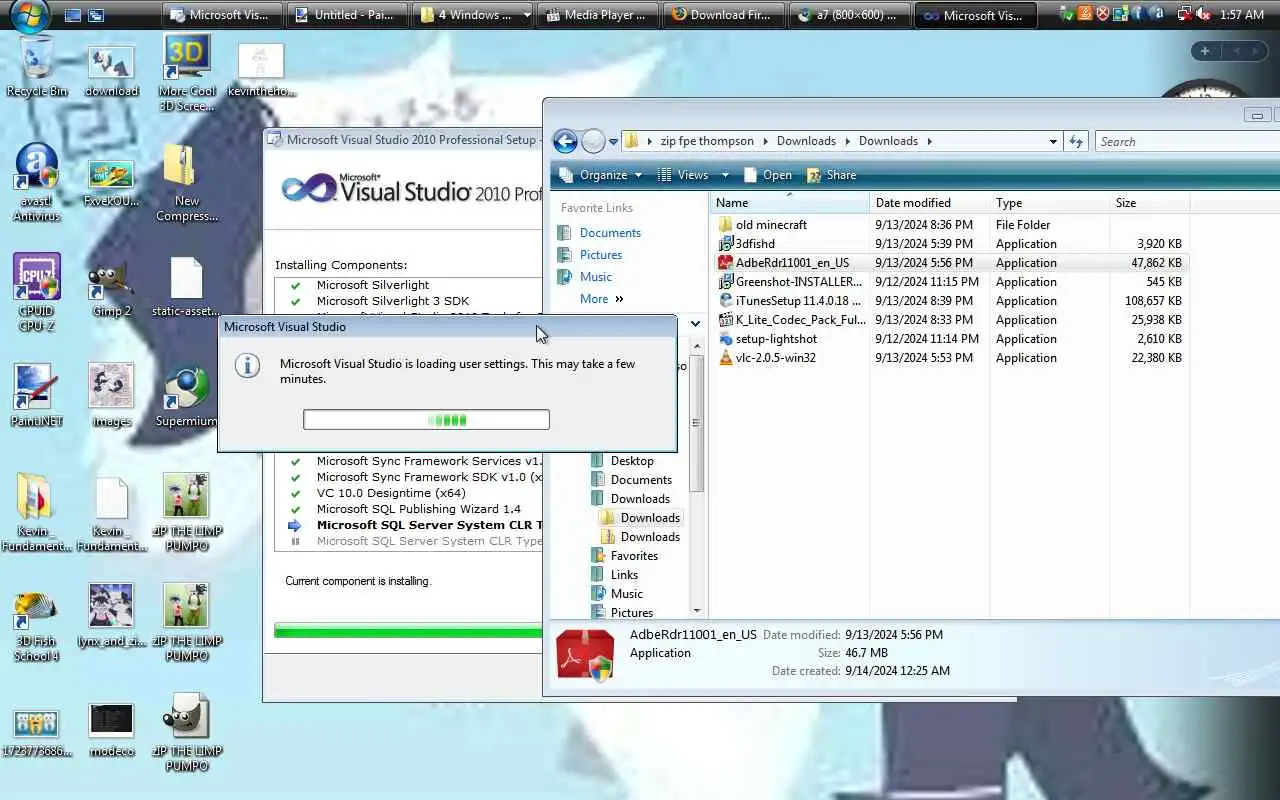Click the clock showing 1:57 AM
This screenshot has height=800, width=1280.
pyautogui.click(x=1242, y=15)
